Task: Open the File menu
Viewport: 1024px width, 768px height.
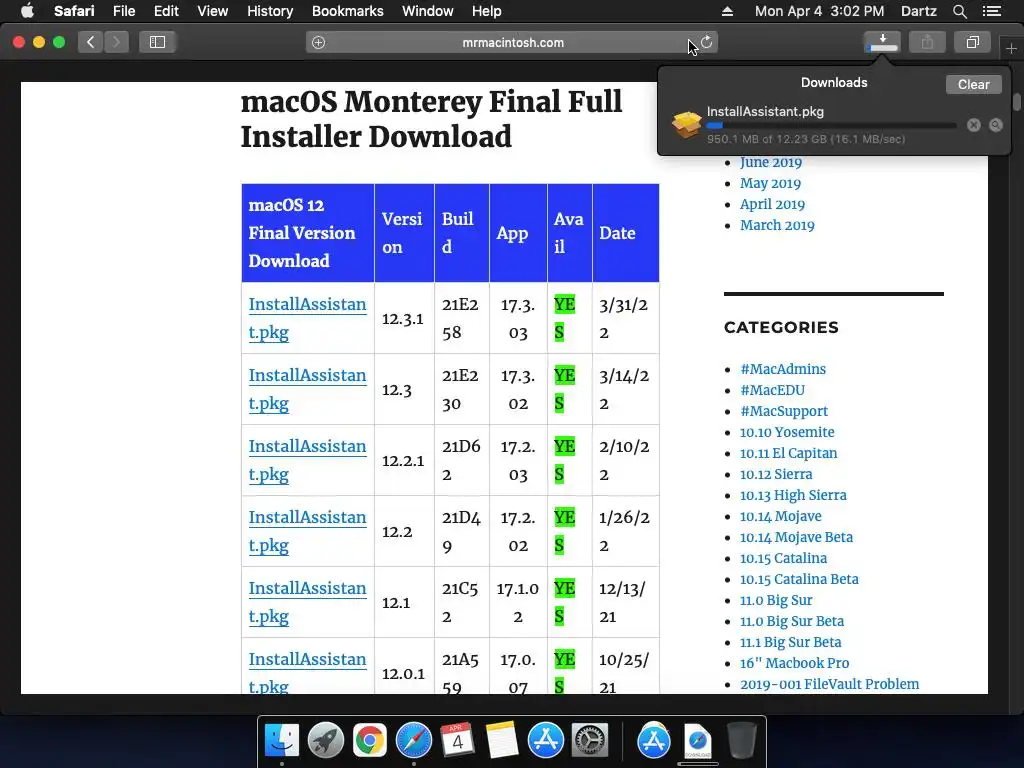Action: pyautogui.click(x=124, y=11)
